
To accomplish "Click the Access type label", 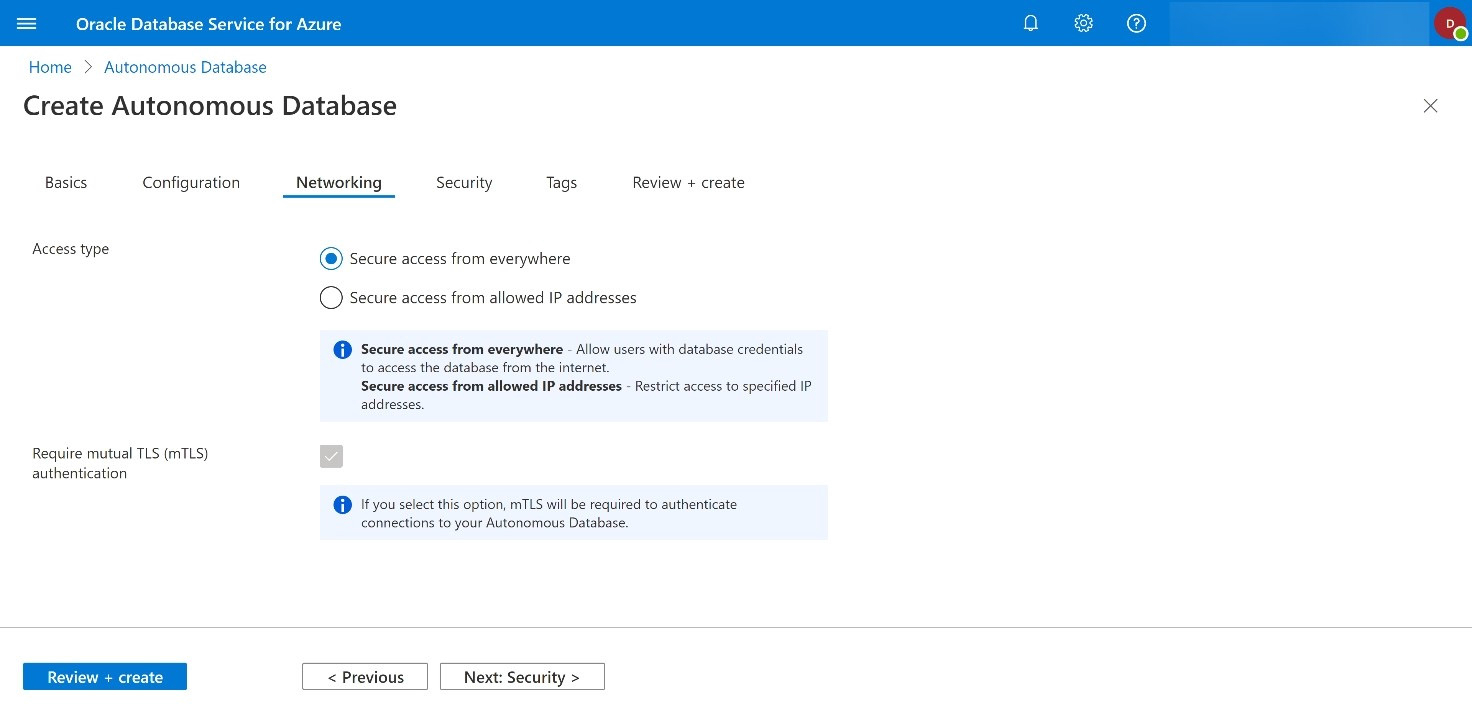I will pyautogui.click(x=71, y=249).
